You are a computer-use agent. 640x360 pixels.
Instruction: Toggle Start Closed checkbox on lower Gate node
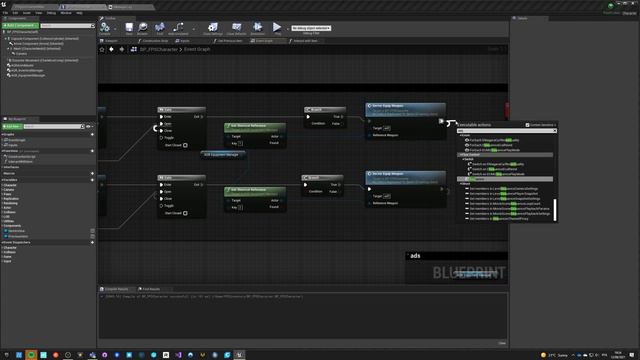click(185, 213)
